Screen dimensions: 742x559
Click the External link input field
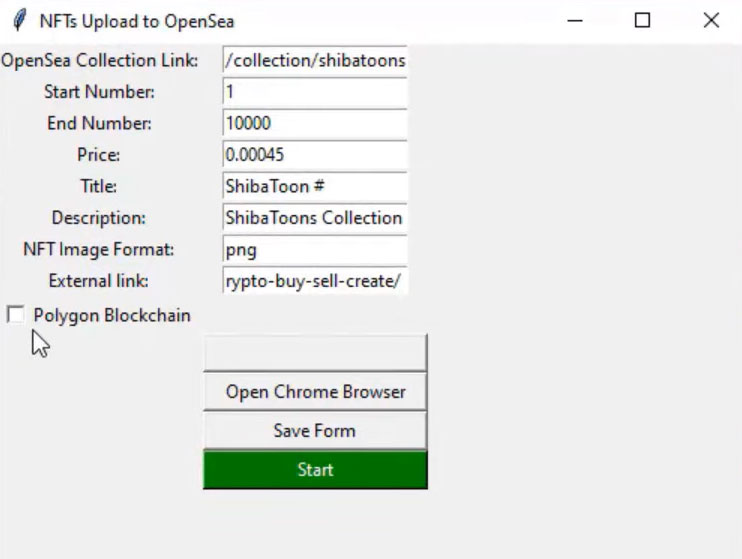pos(315,281)
